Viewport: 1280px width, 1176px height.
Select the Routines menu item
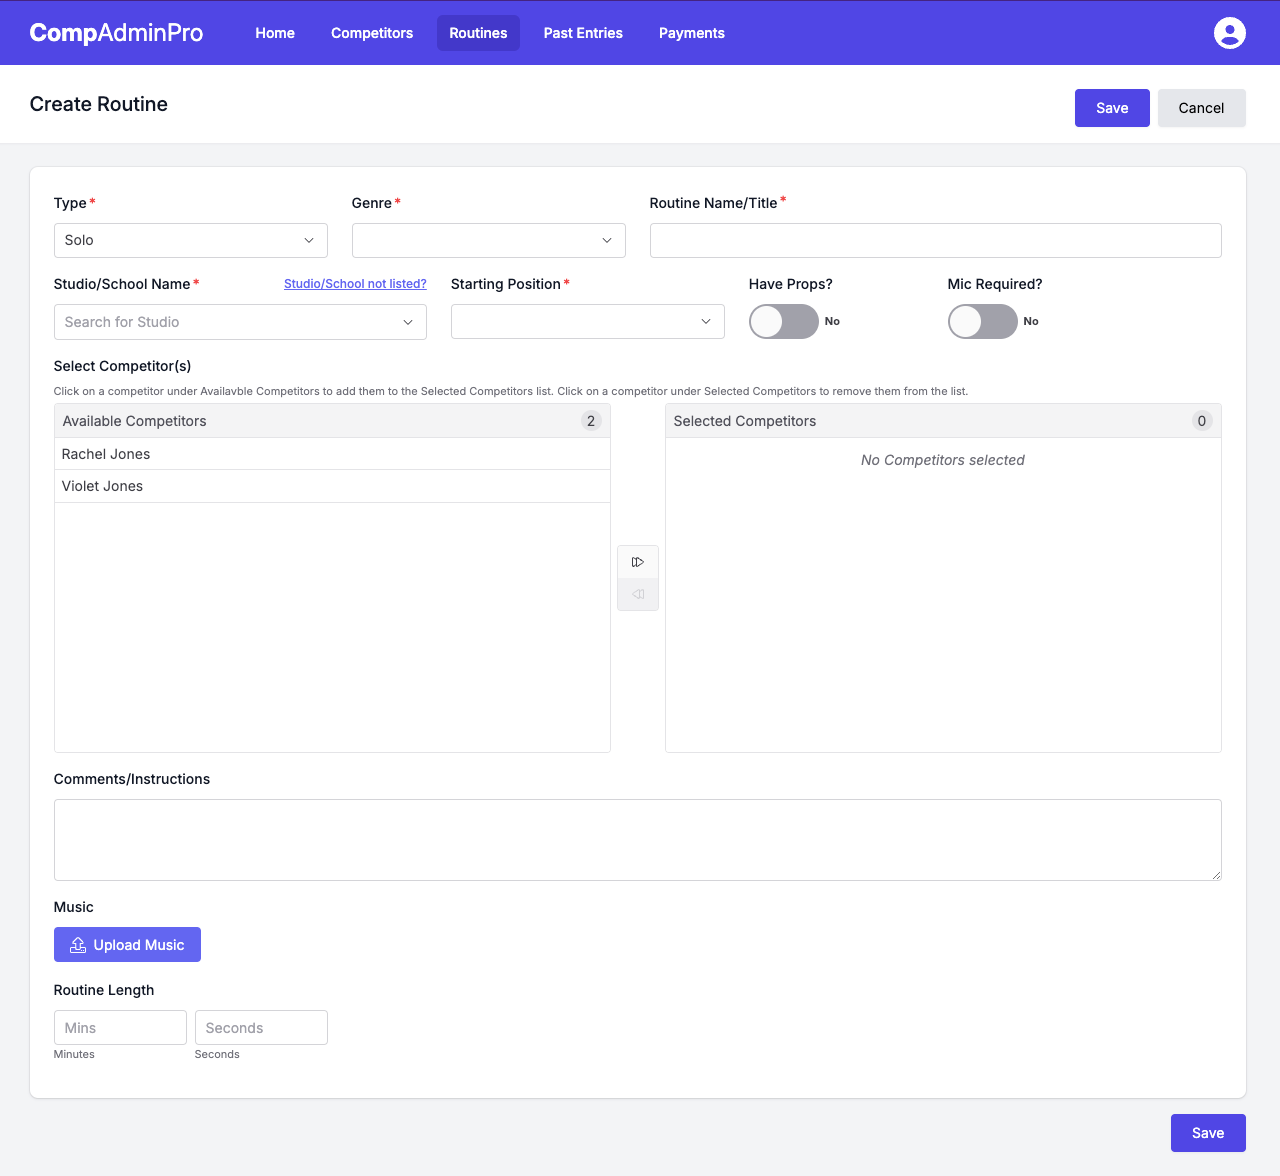478,33
